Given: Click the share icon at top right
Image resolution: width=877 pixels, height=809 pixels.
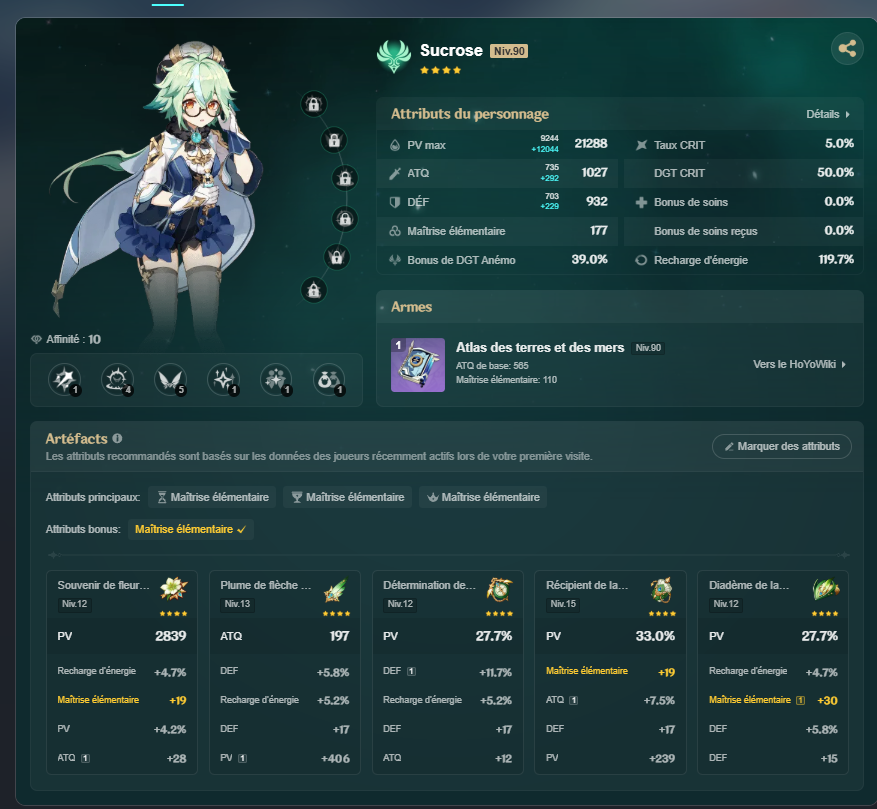Looking at the screenshot, I should coord(847,49).
